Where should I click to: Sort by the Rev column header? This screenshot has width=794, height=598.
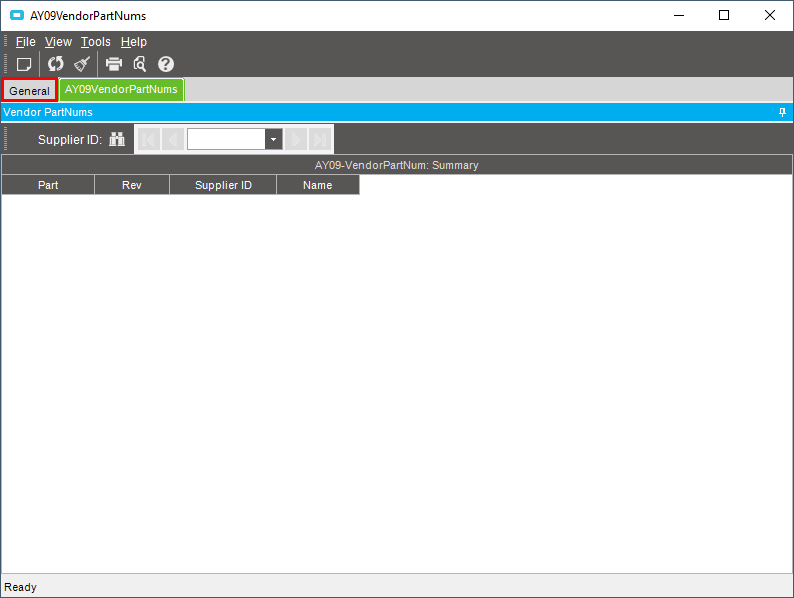tap(132, 185)
